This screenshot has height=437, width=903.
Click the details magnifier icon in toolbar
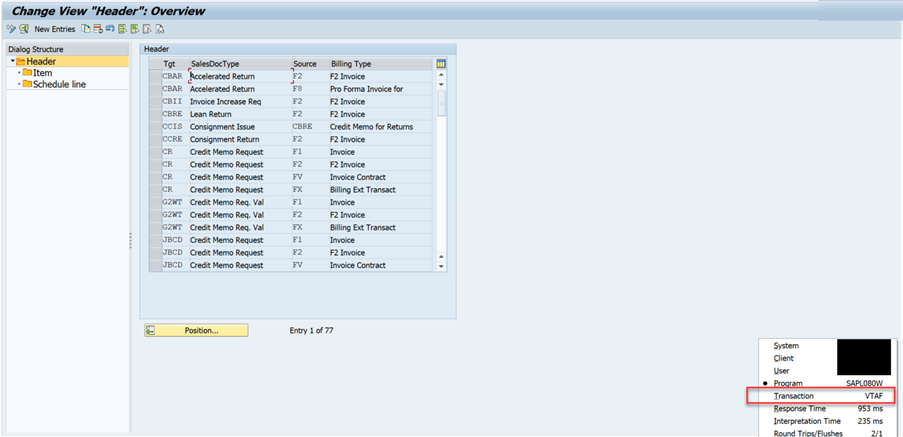tap(24, 29)
